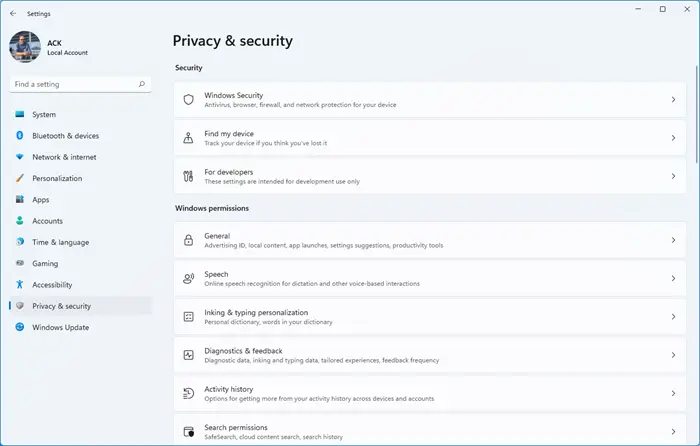Click the Windows Security shield icon
This screenshot has width=700, height=446.
pyautogui.click(x=188, y=100)
